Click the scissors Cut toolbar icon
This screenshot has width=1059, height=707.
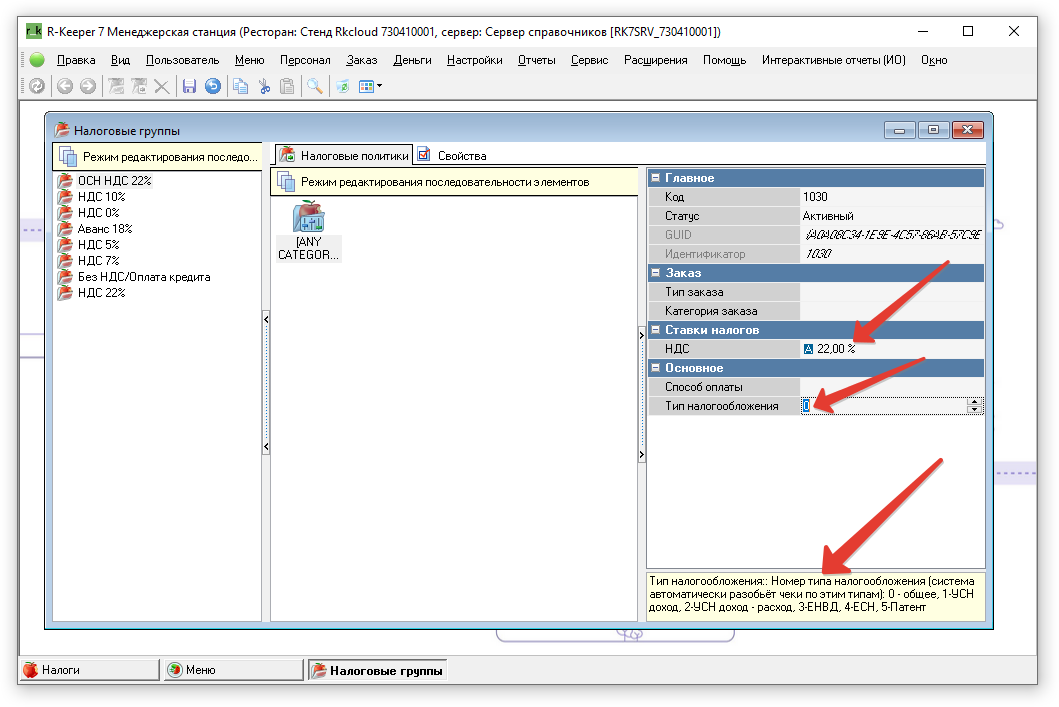264,87
